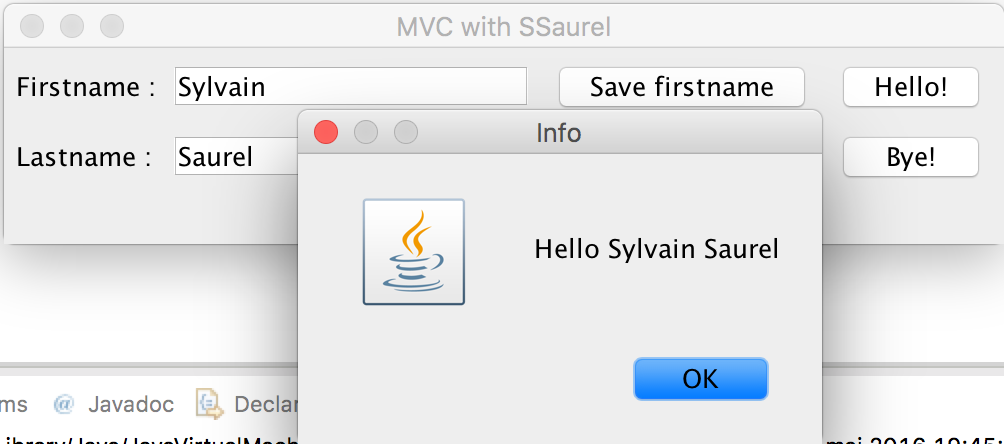
Task: Click into the Lastname field containing Saurel
Action: 236,156
